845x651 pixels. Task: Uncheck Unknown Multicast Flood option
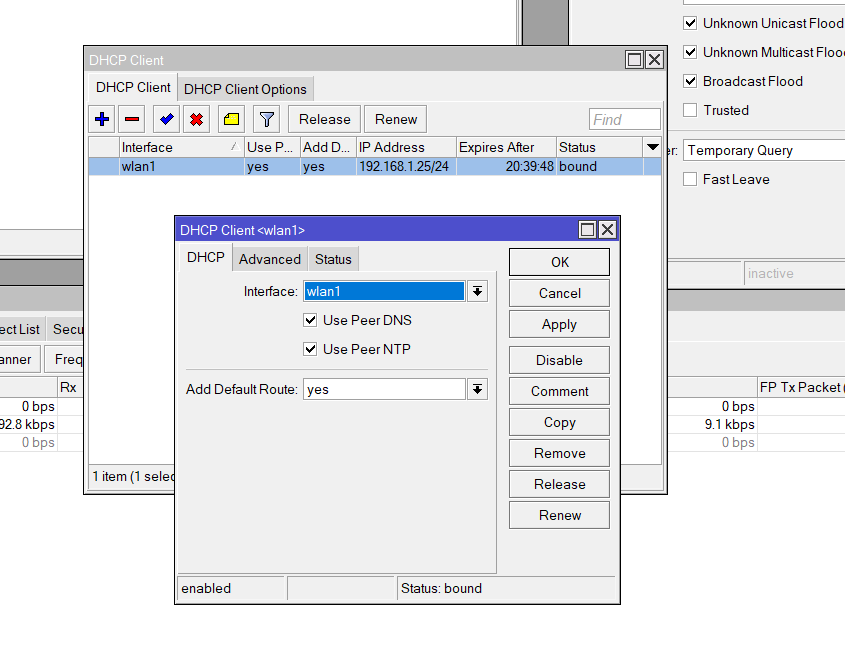click(690, 52)
